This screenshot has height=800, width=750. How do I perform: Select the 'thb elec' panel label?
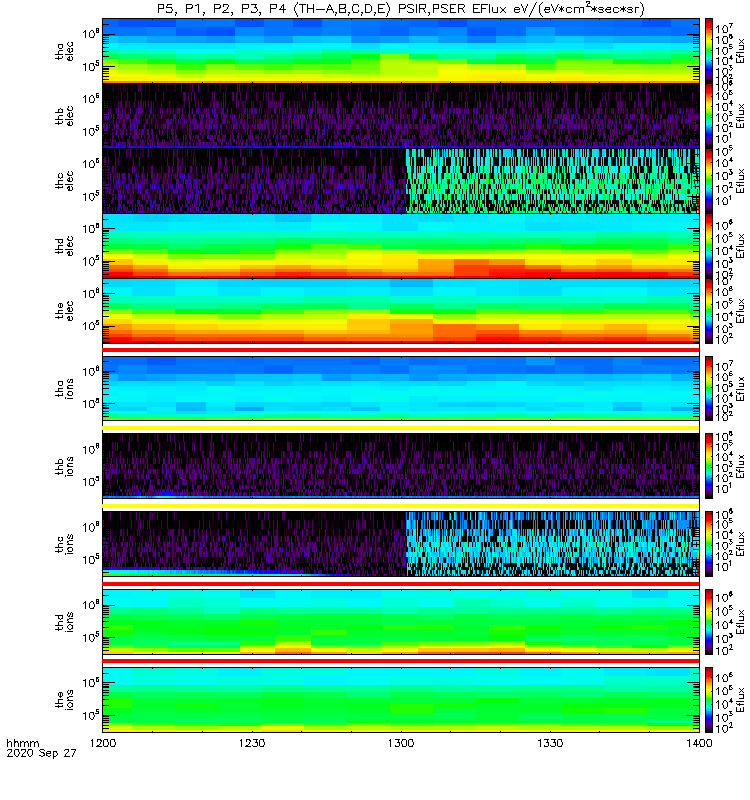click(x=64, y=116)
